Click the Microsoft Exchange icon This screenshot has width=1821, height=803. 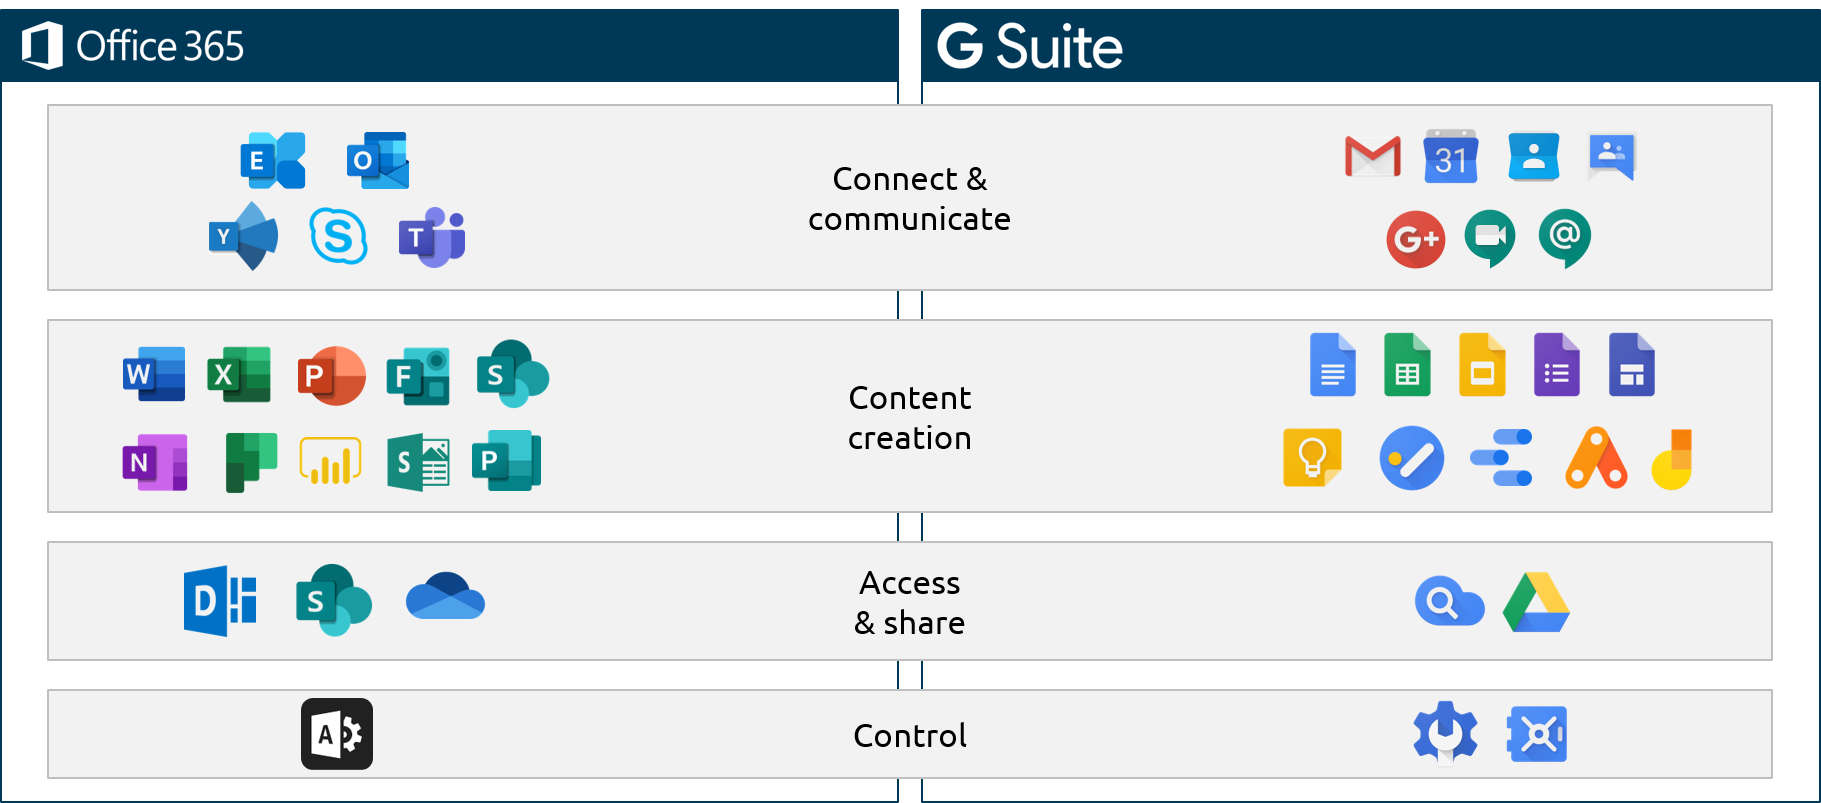pos(272,160)
